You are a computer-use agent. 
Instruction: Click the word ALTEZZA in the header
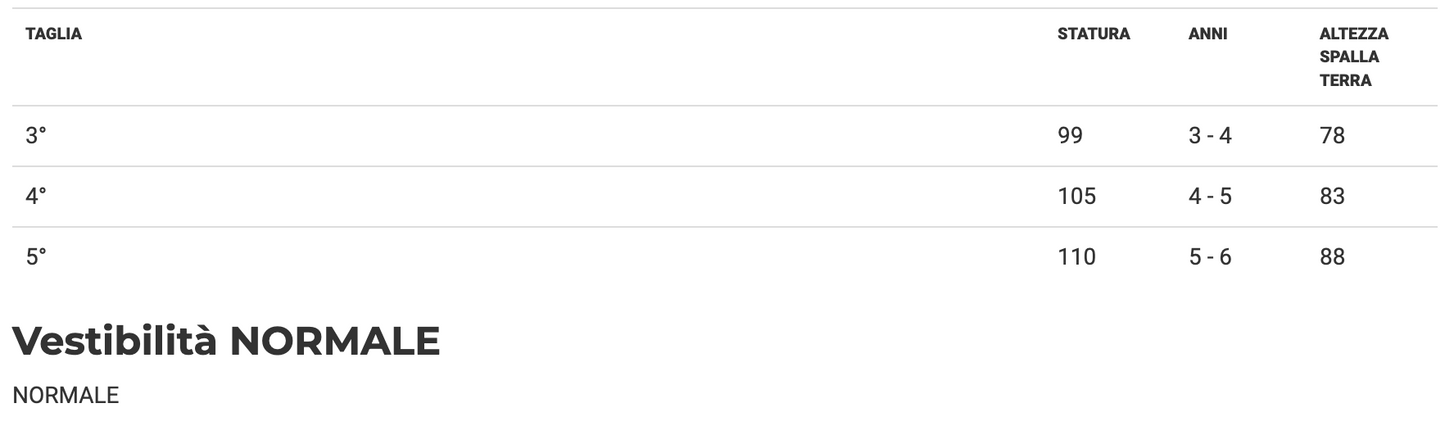tap(1353, 34)
